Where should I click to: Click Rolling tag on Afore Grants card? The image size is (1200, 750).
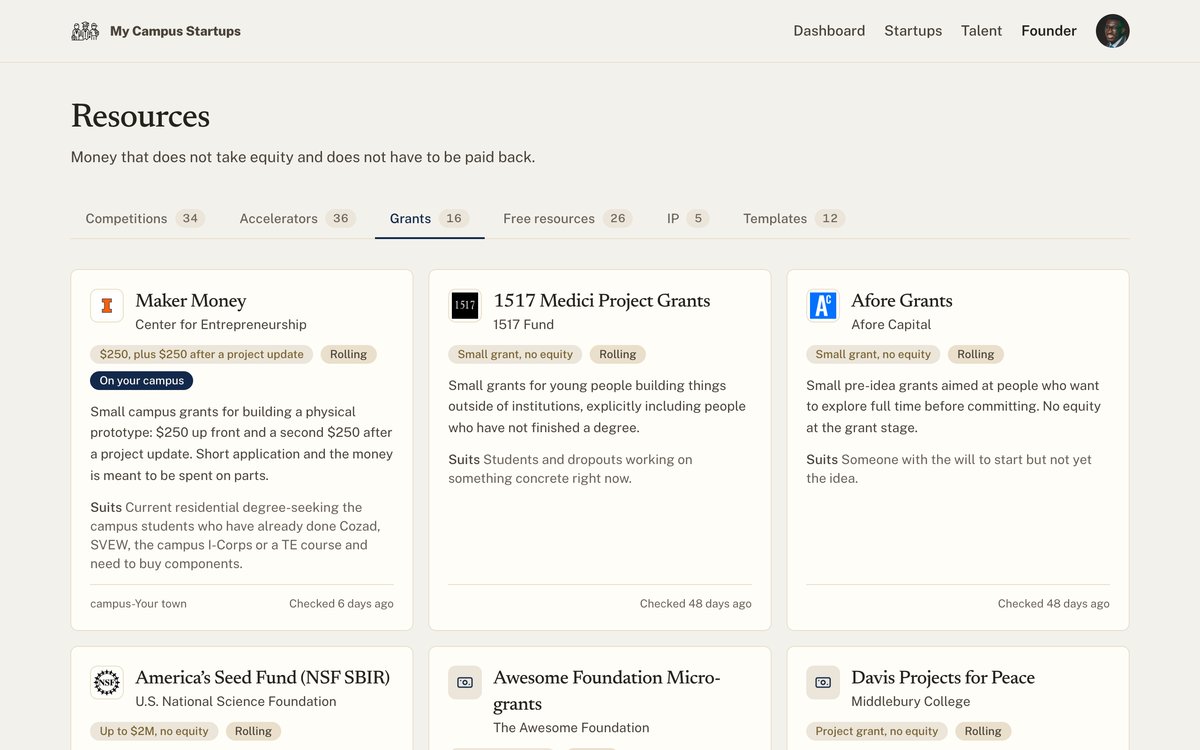[x=976, y=354]
